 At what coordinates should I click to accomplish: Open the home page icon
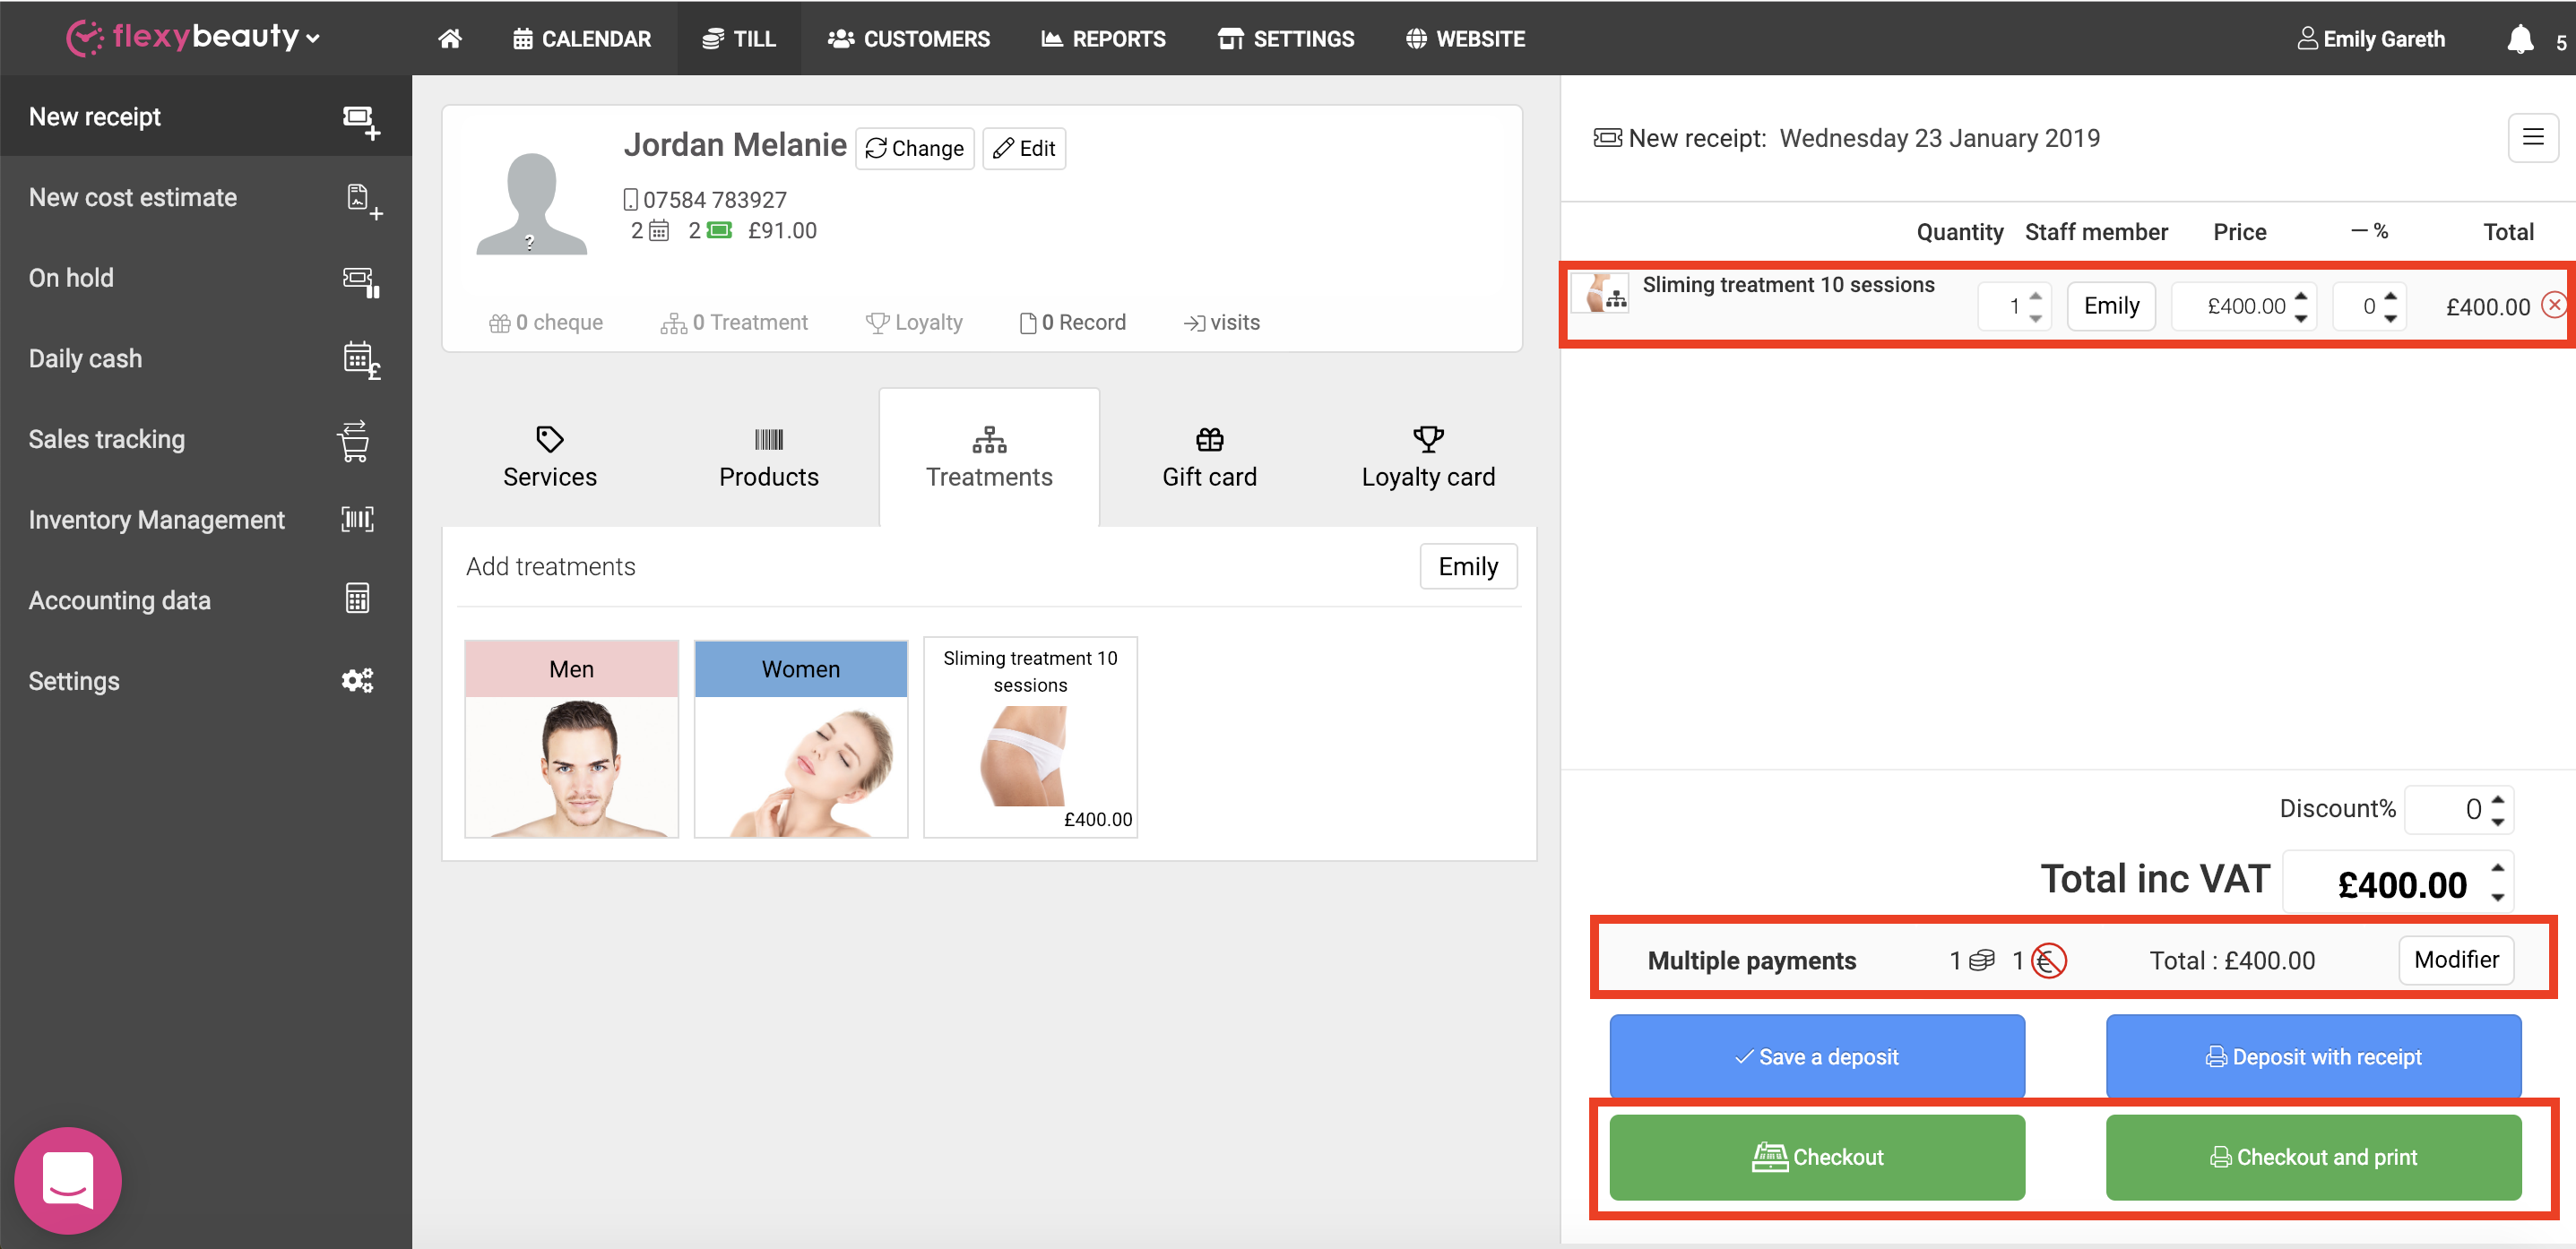450,38
